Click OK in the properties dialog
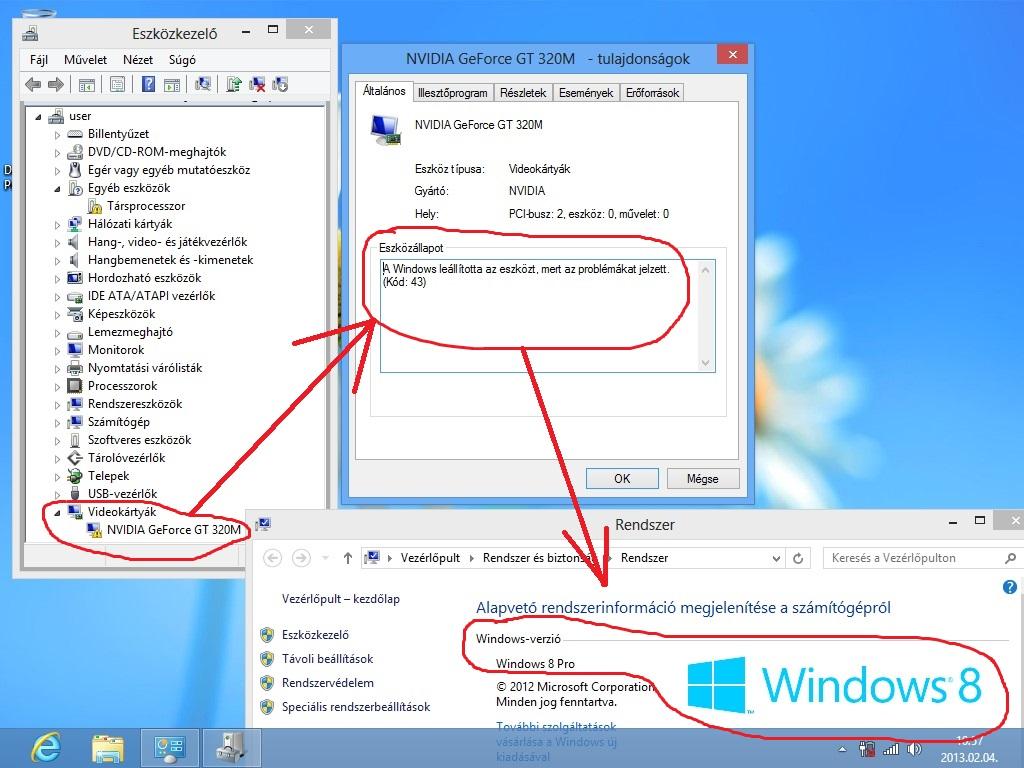The image size is (1024, 768). 622,479
